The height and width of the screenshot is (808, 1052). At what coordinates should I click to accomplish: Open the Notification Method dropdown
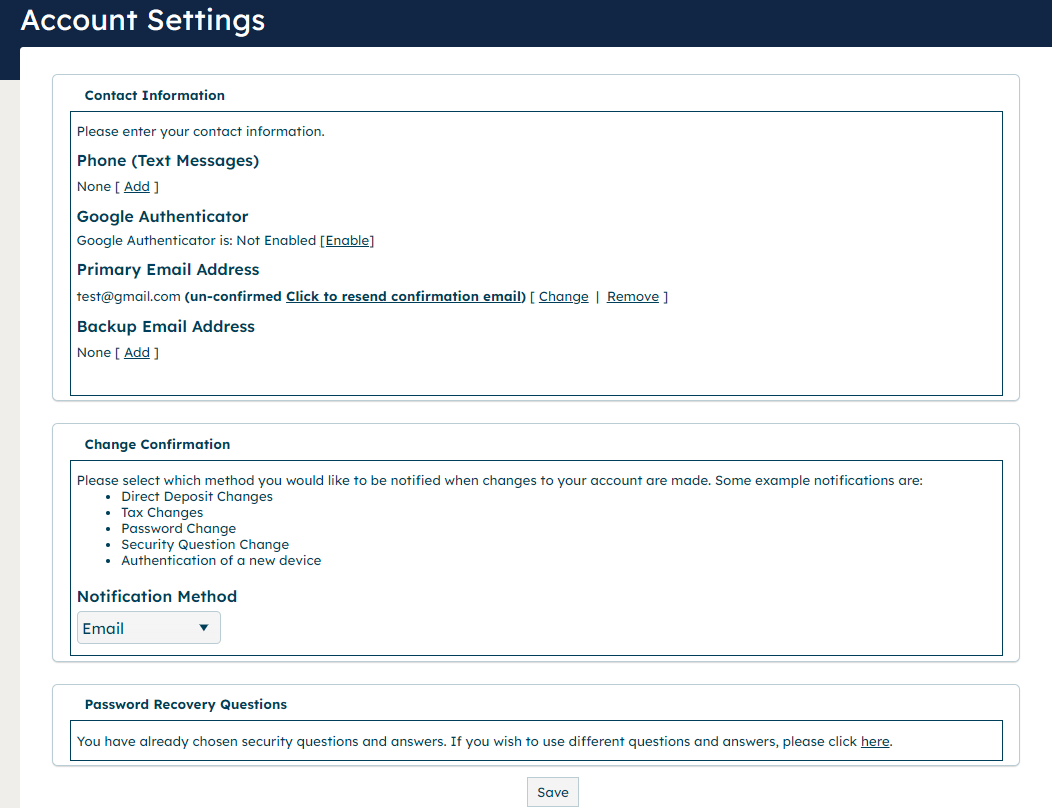click(148, 628)
